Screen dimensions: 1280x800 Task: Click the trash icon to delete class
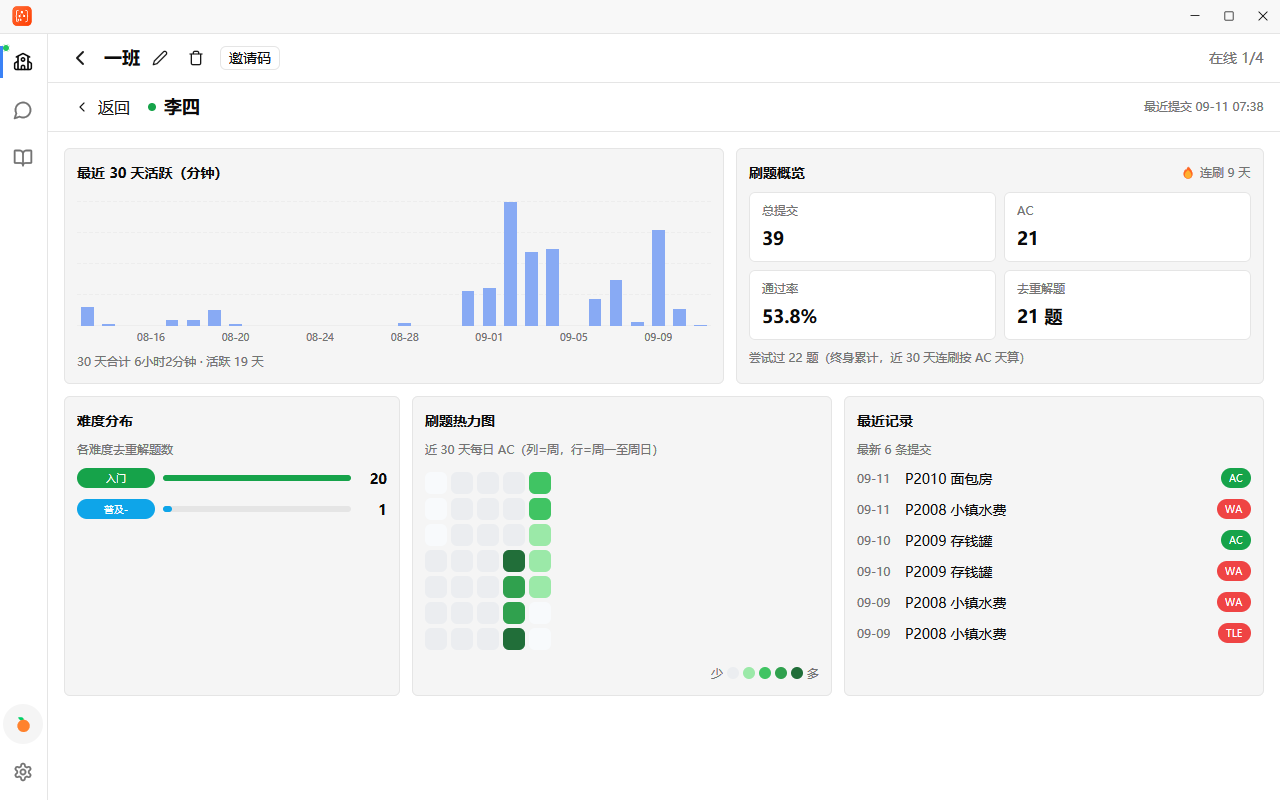click(x=196, y=58)
